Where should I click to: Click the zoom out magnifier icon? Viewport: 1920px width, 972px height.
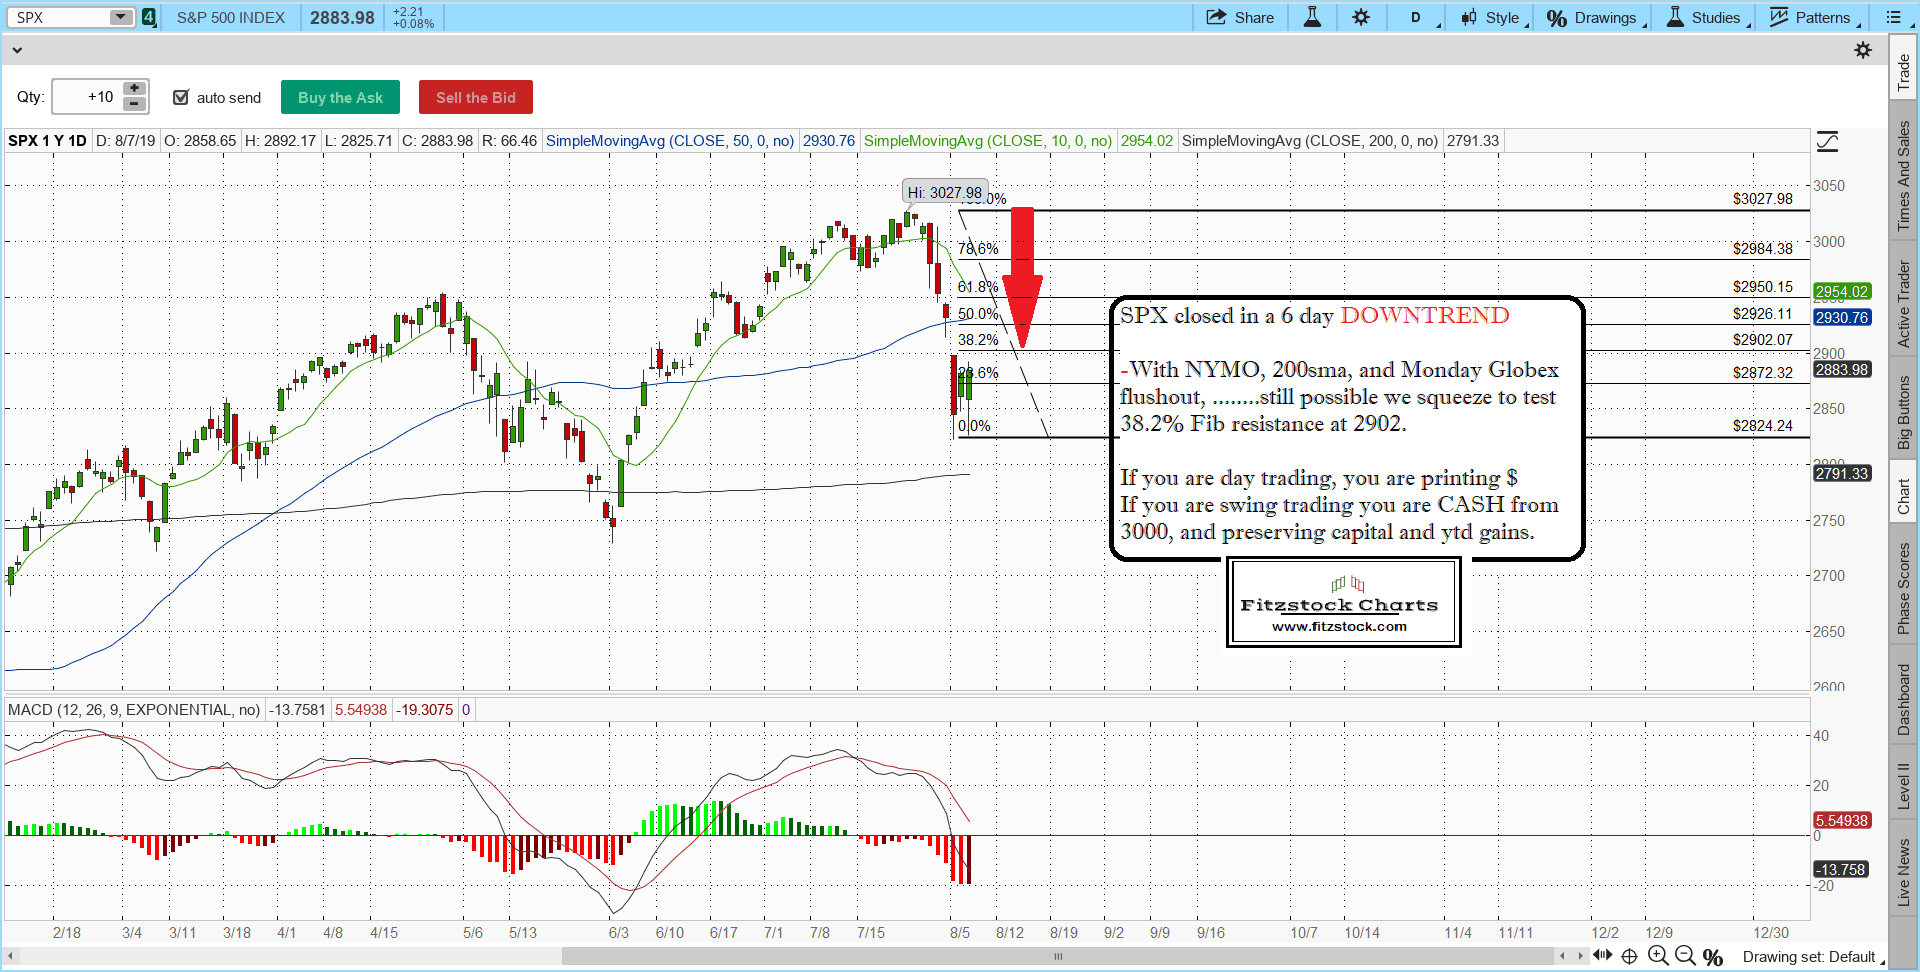click(1685, 956)
